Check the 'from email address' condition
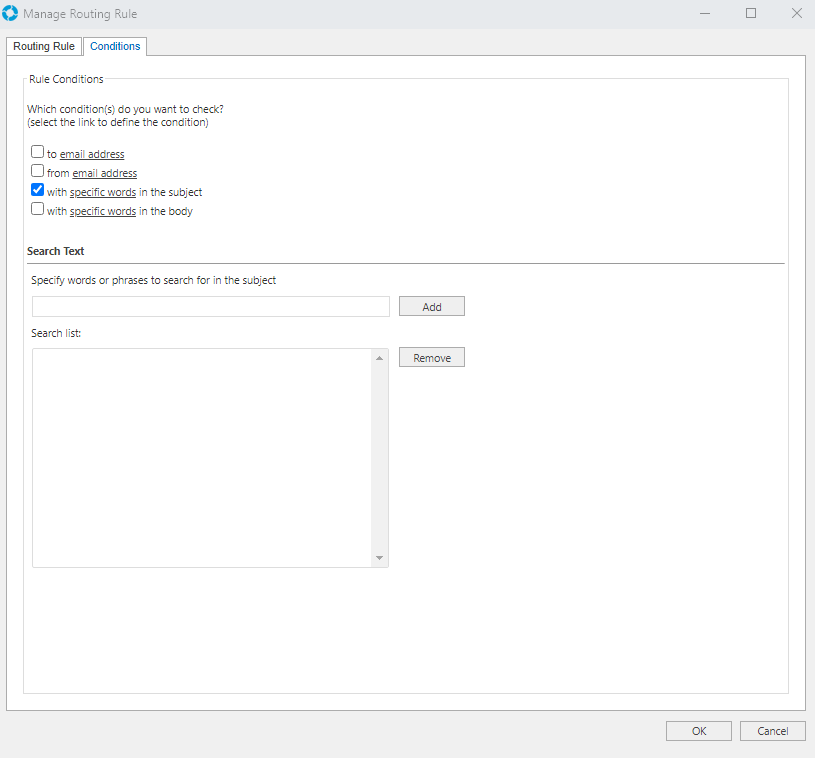 click(x=37, y=172)
